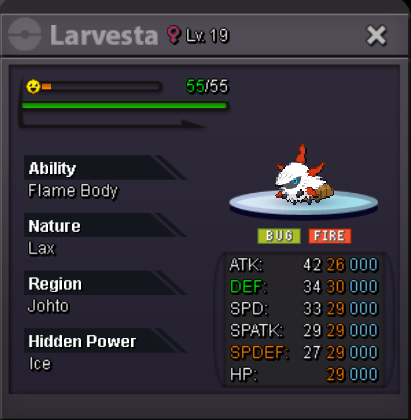Viewport: 411px width, 420px height.
Task: Click the Pokeball icon beside Larvesta's name
Action: tap(24, 35)
